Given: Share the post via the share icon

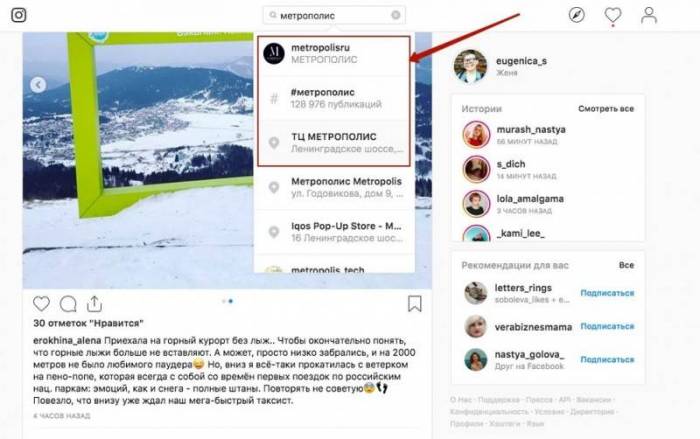Looking at the screenshot, I should coord(94,304).
